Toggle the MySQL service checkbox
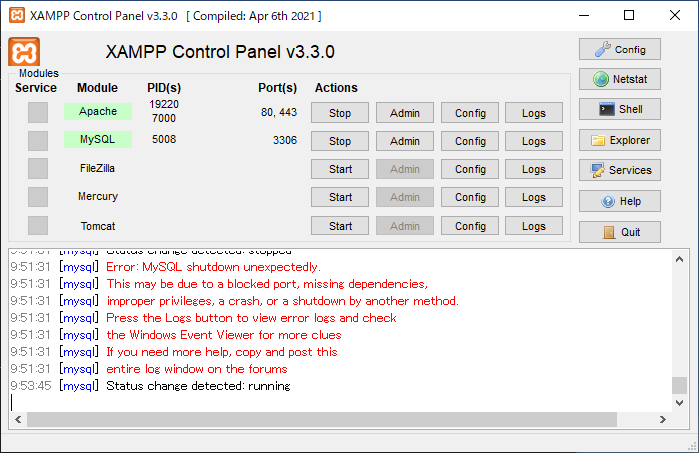Viewport: 699px width, 453px height. 38,140
